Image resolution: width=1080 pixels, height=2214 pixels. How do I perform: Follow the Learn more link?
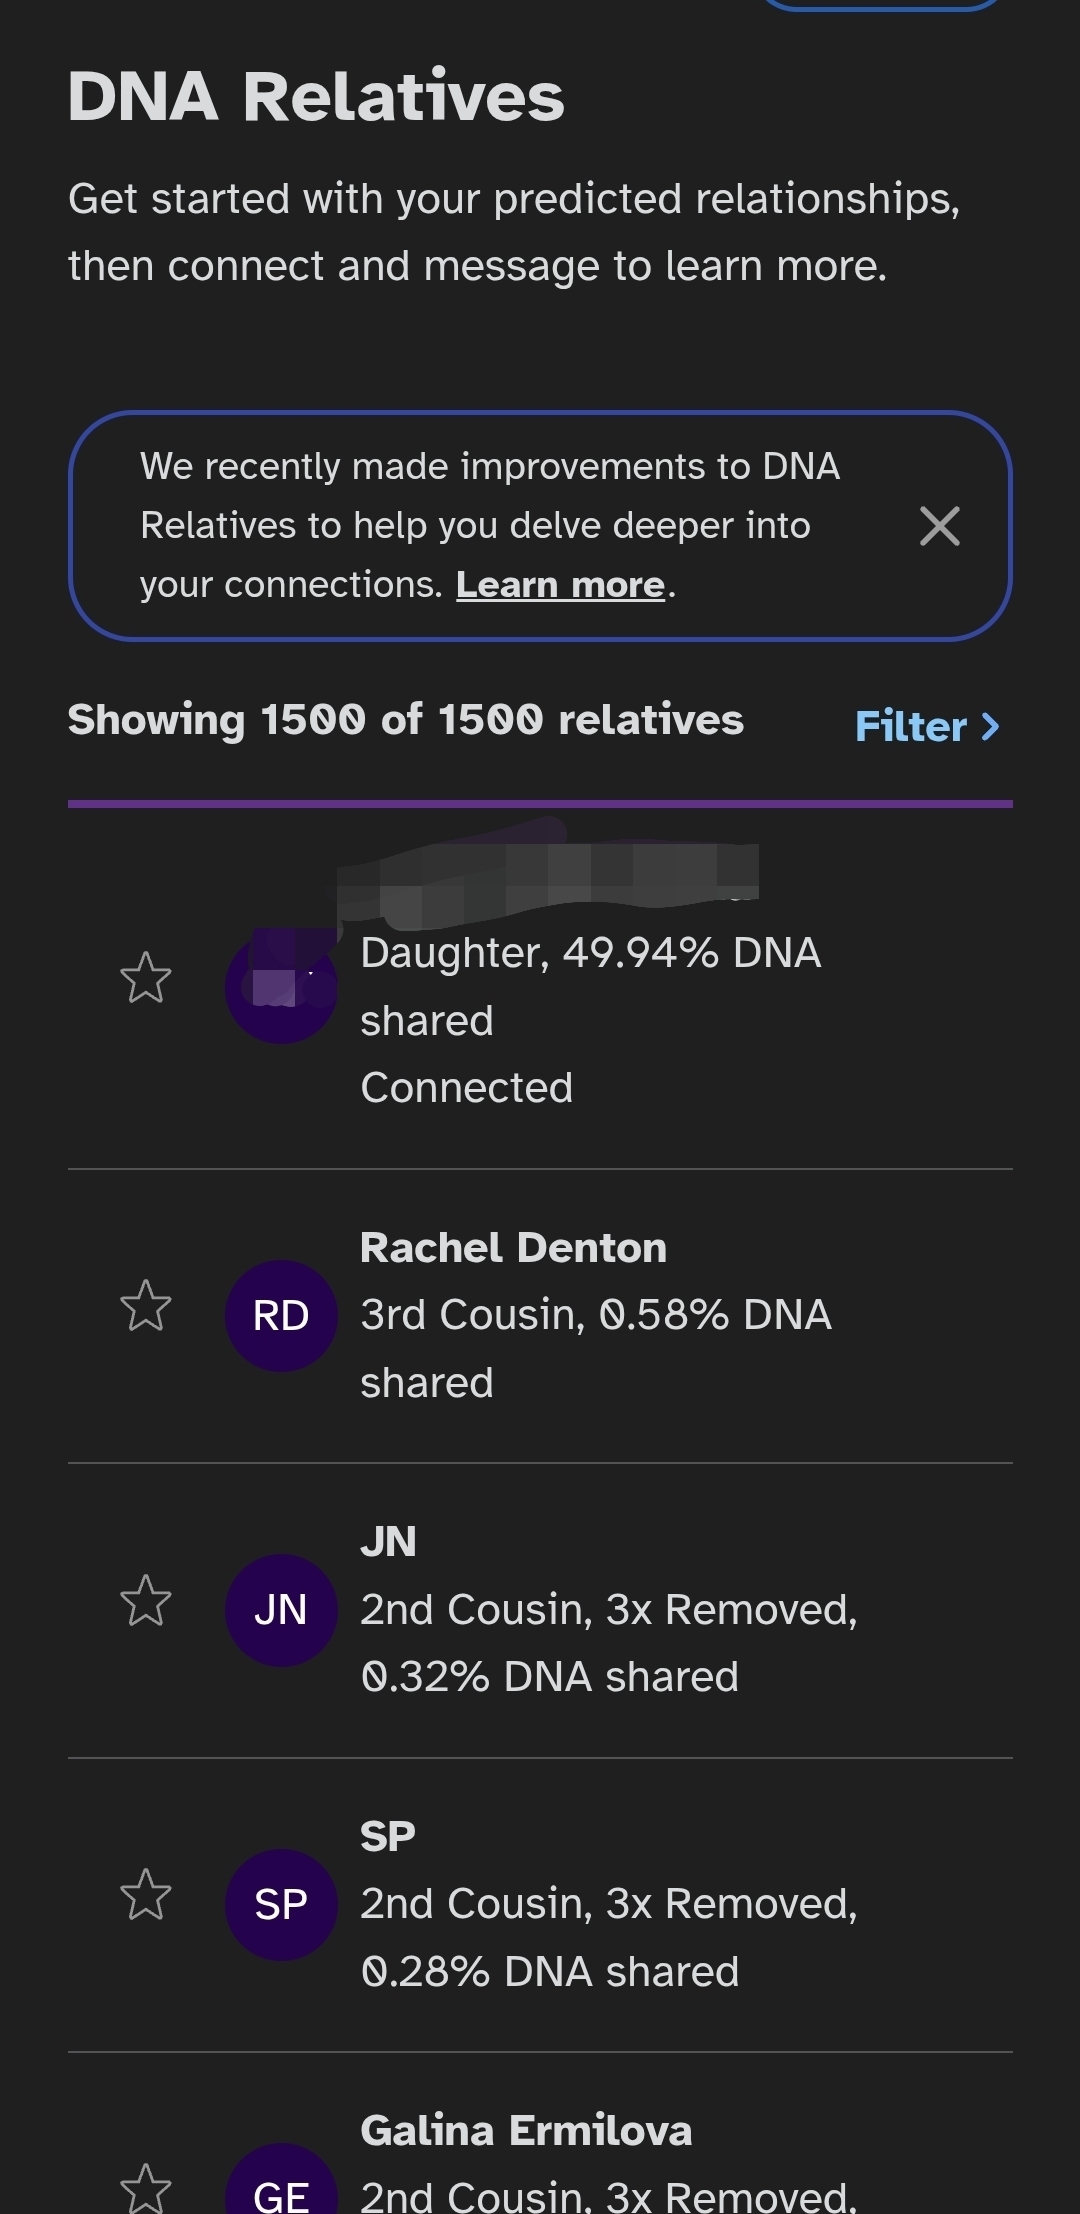[560, 585]
